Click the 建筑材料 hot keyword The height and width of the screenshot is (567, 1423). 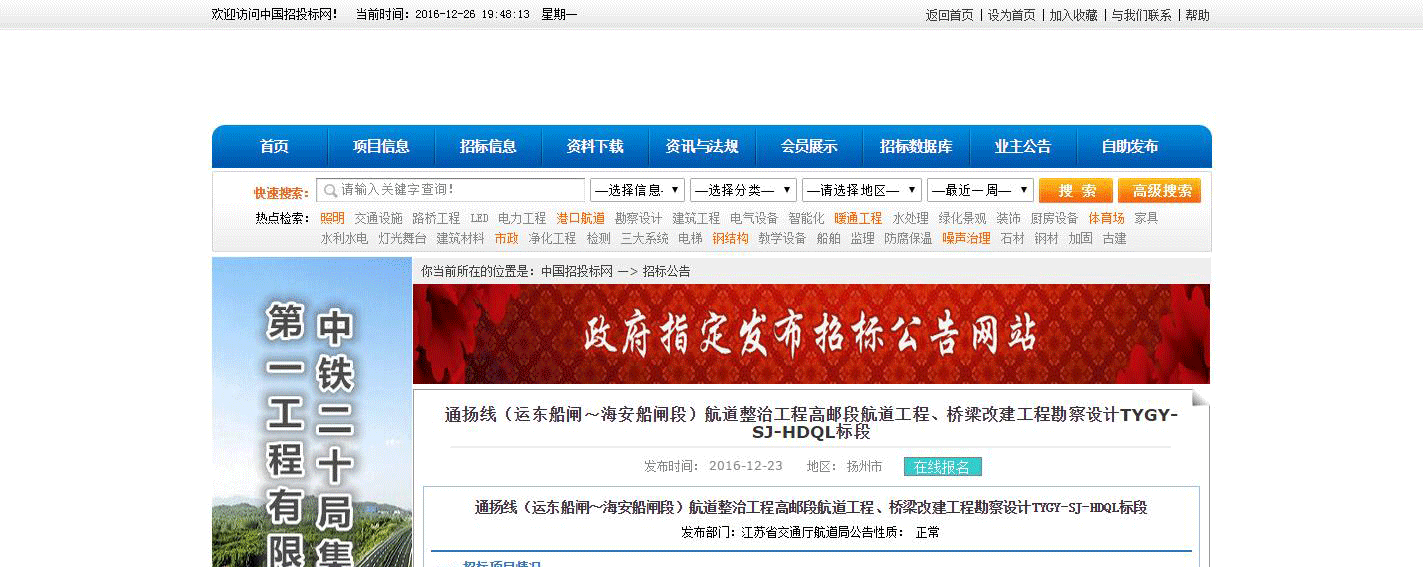coord(460,239)
